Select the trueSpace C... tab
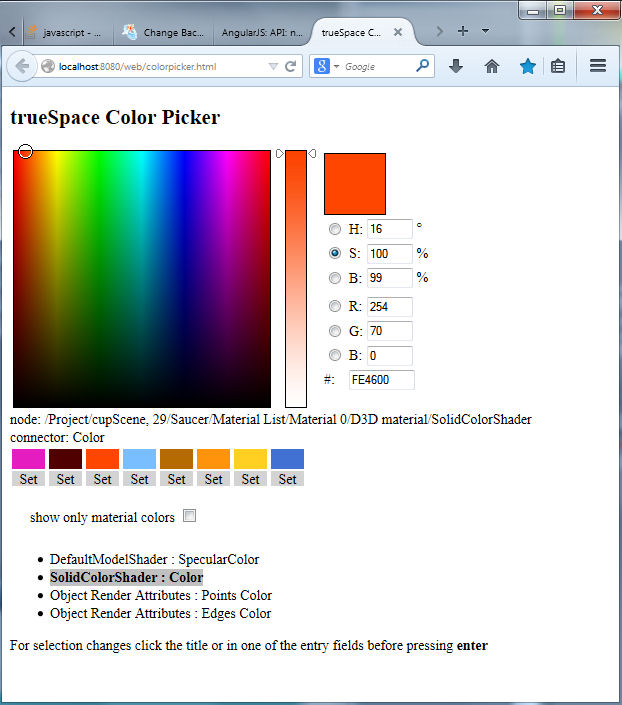 point(351,32)
